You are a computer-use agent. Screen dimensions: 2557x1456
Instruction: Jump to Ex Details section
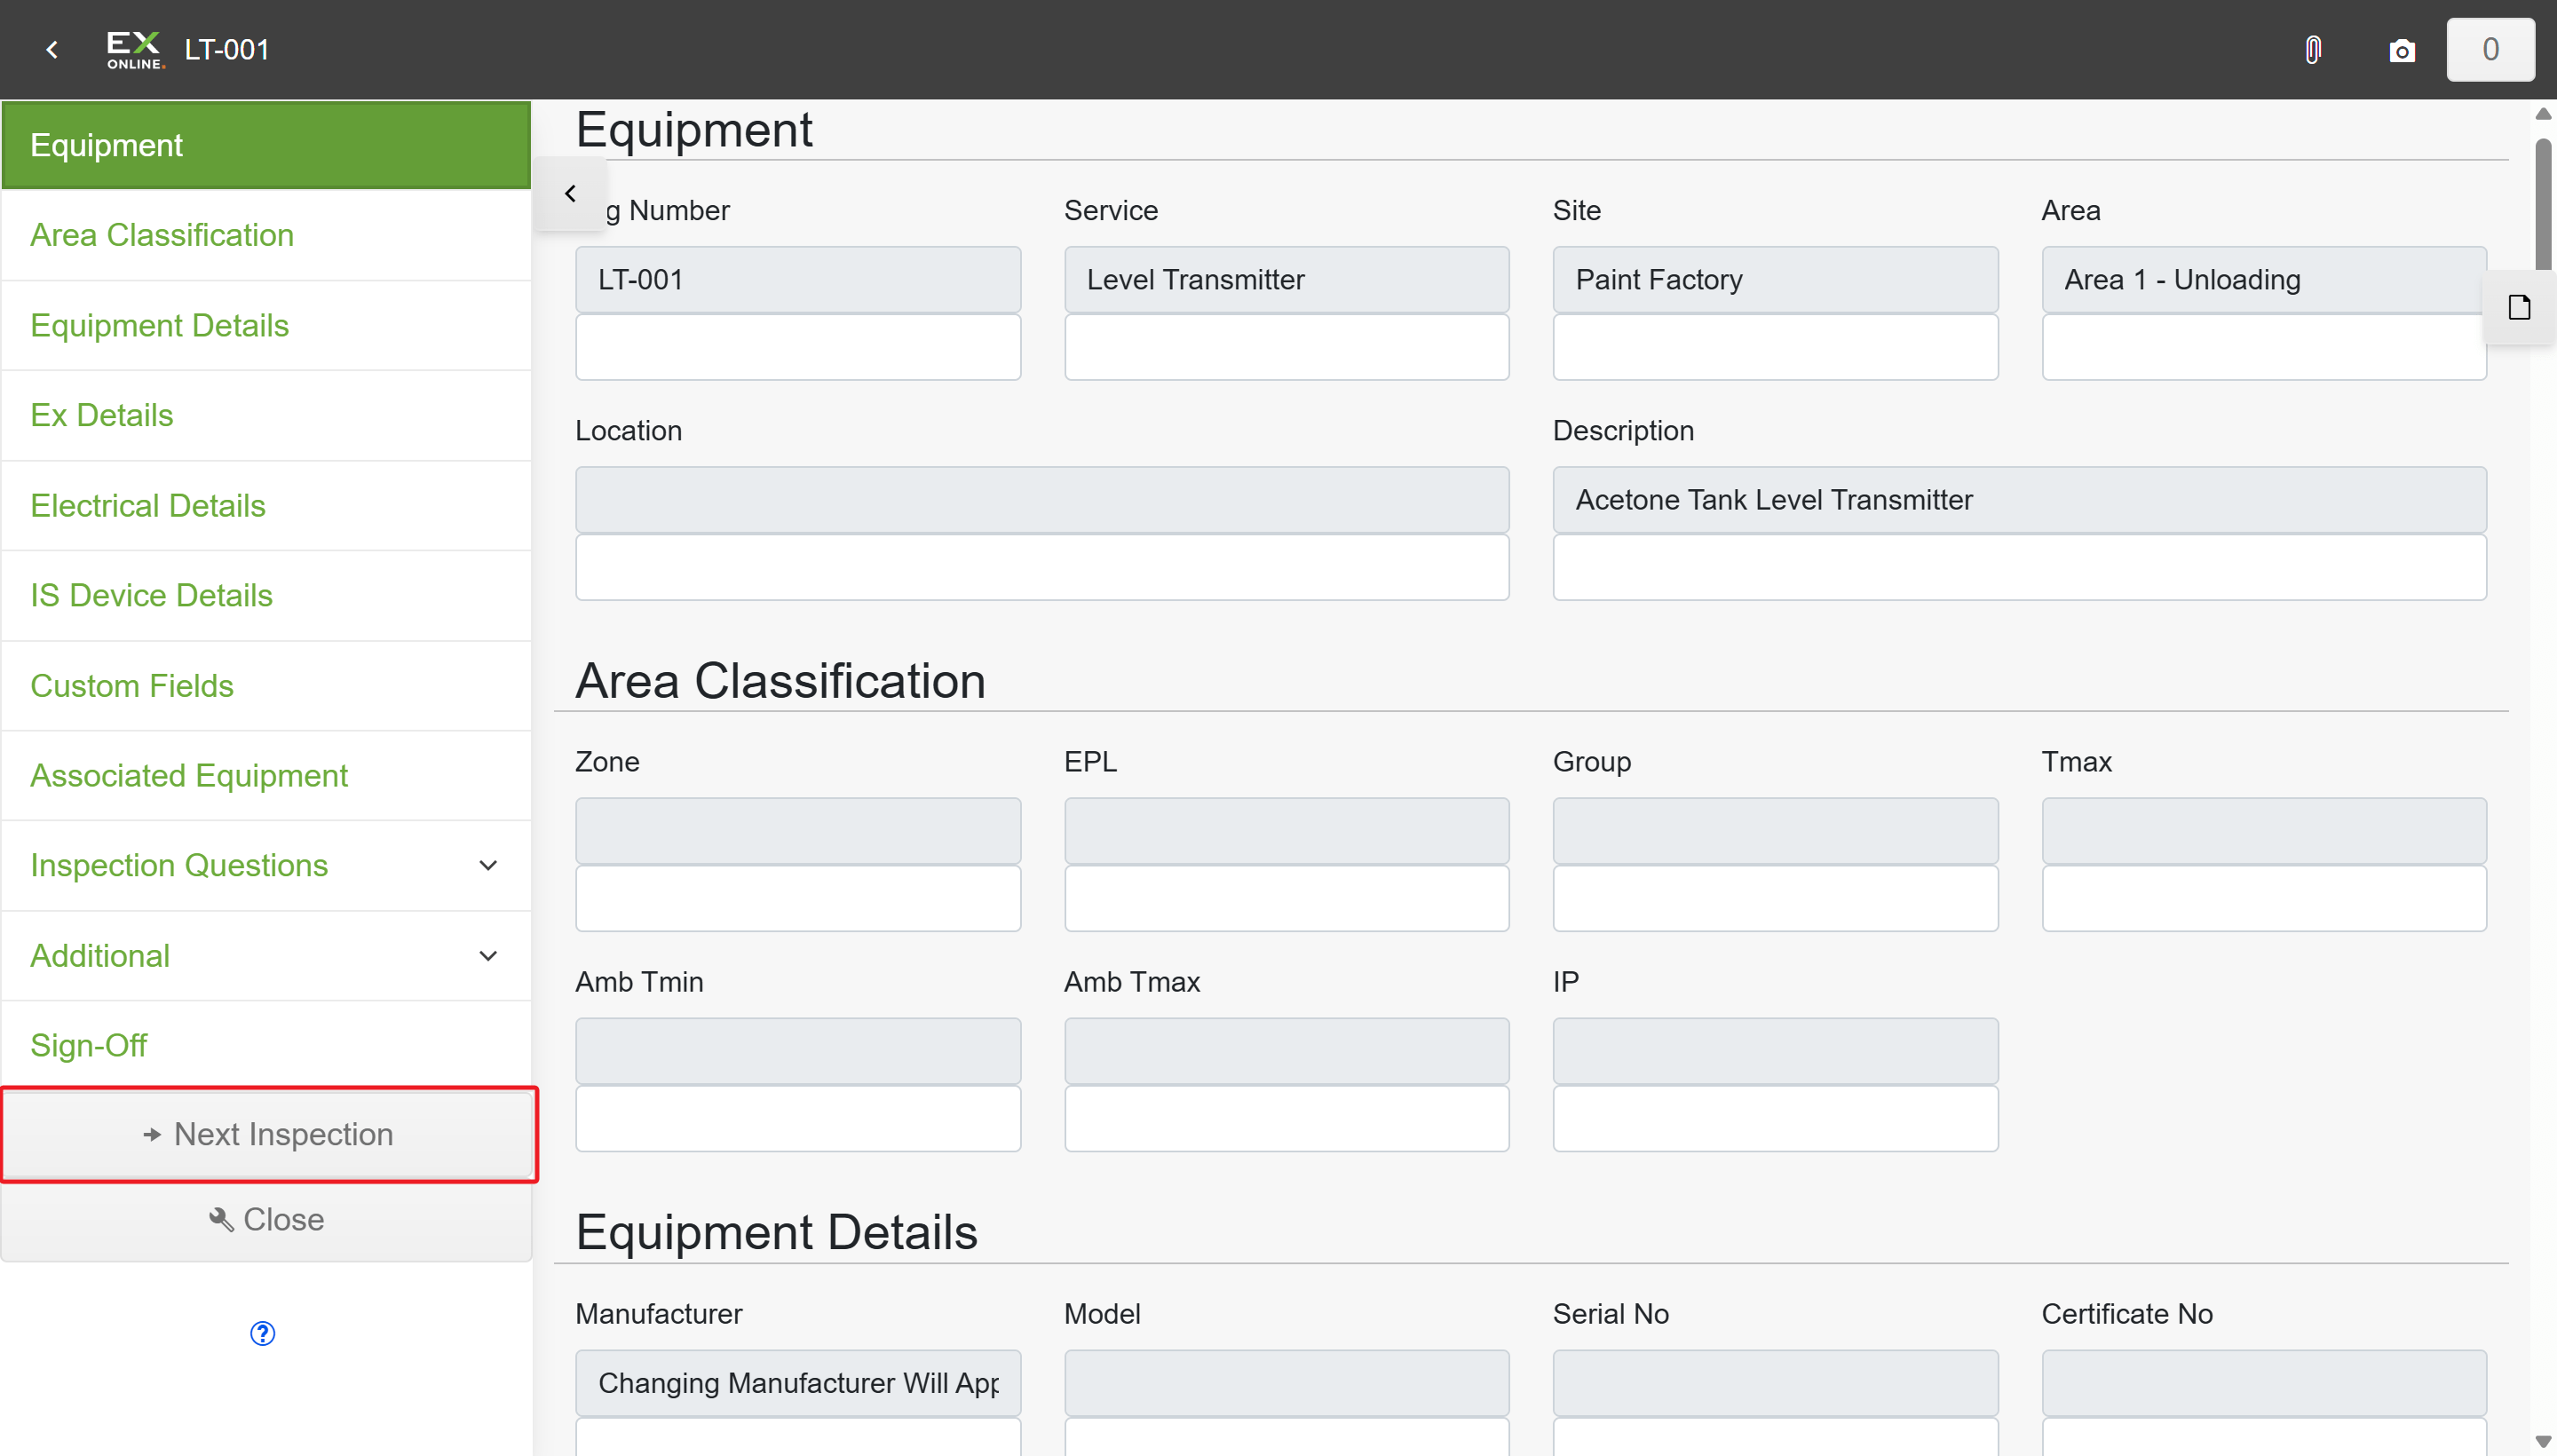pos(266,415)
